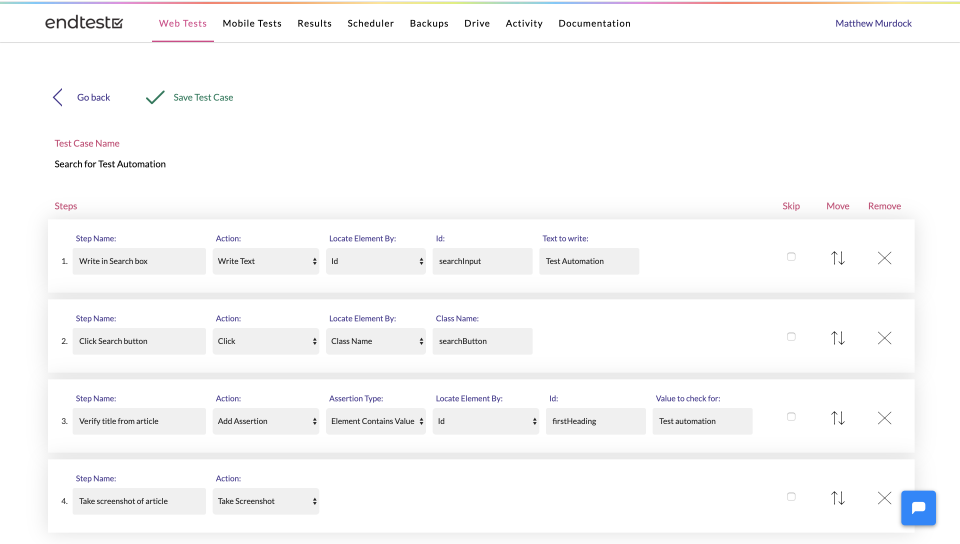Remove step 2 with the X icon
The height and width of the screenshot is (544, 960).
[x=884, y=338]
